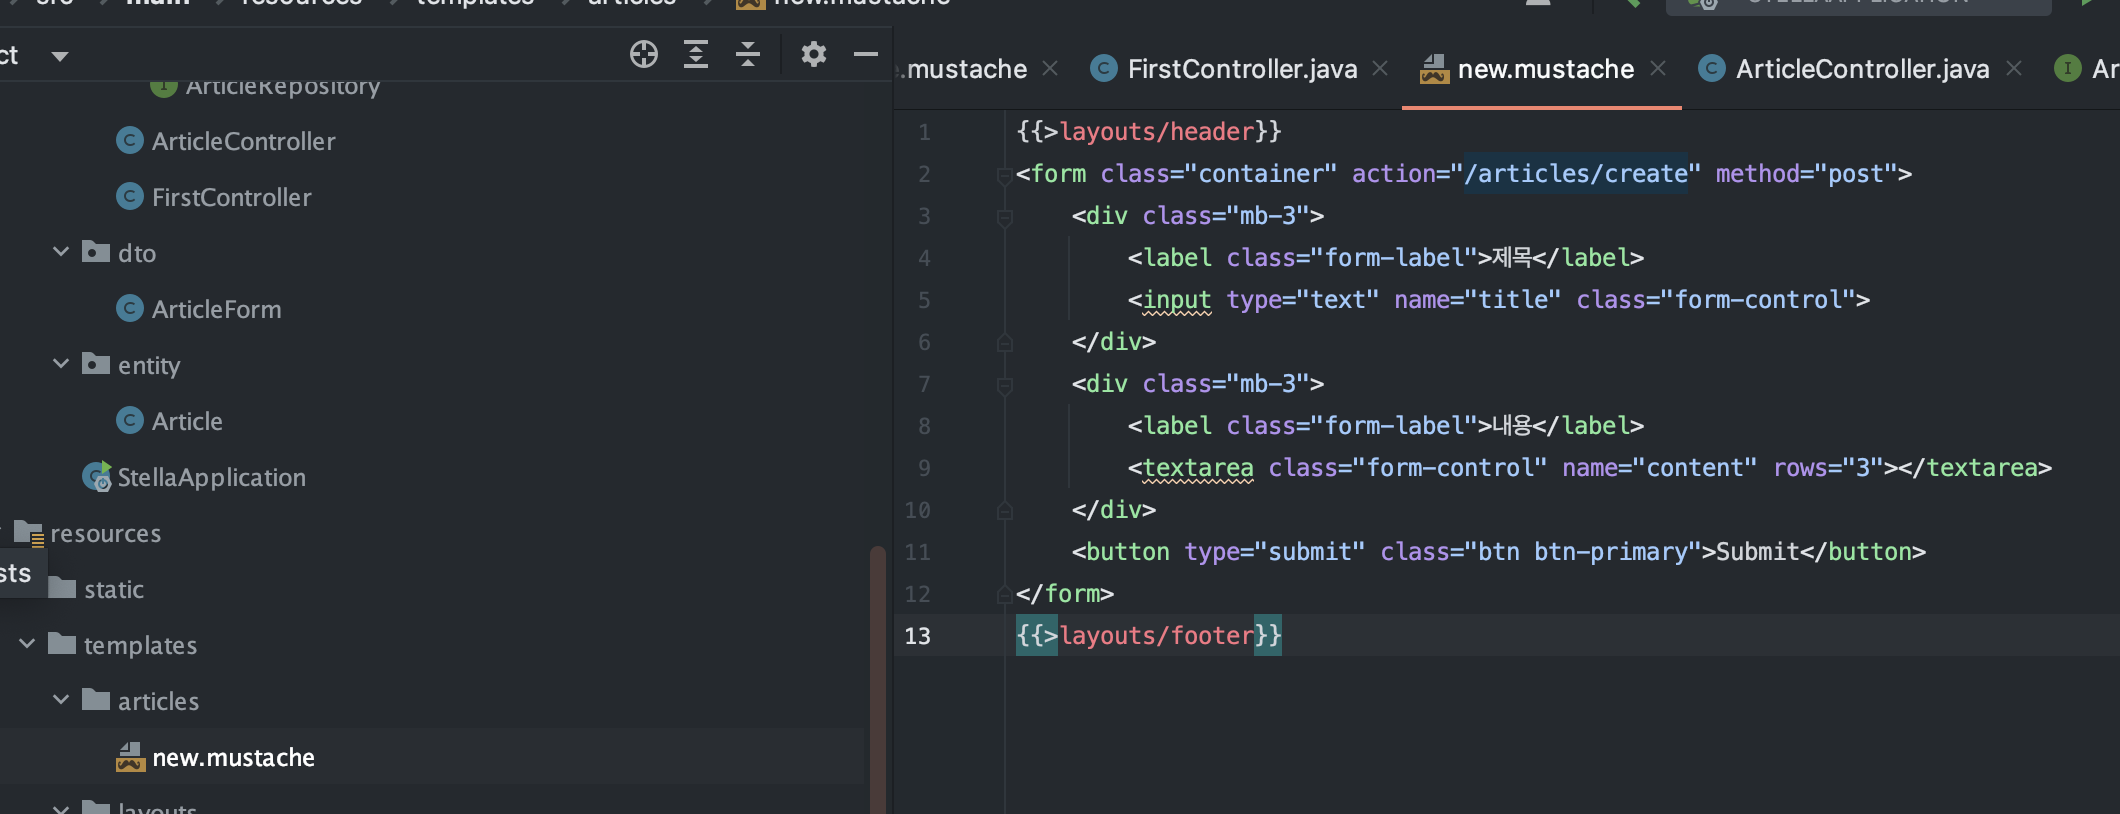Select ArticleRepository interface in tree

283,87
